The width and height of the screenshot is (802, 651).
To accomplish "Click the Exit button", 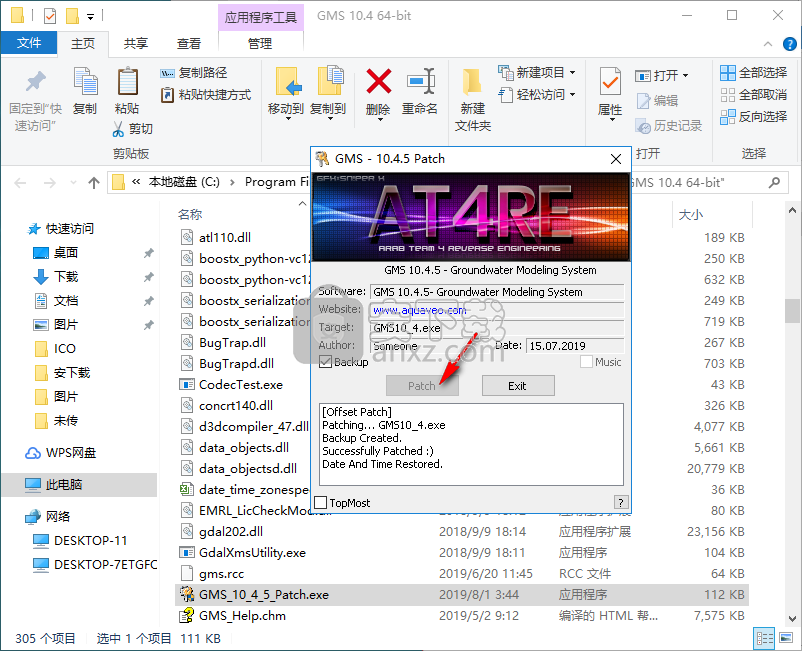I will pos(518,386).
